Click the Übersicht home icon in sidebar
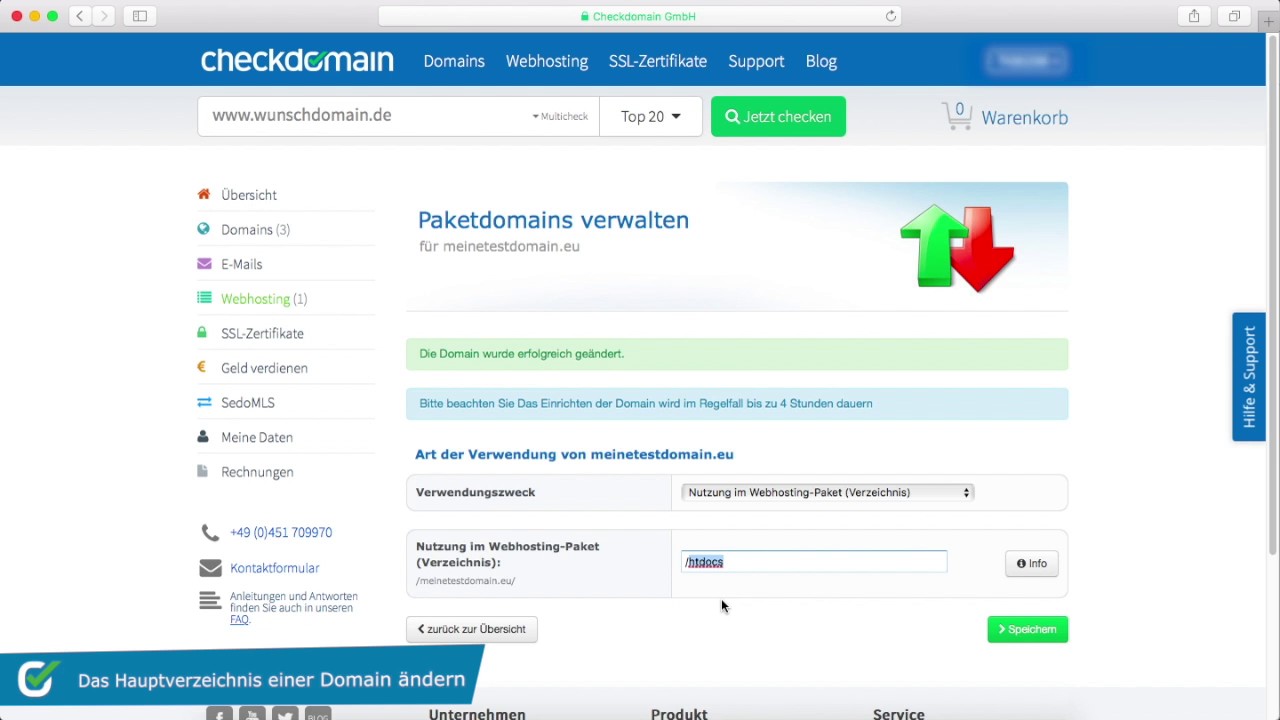This screenshot has width=1280, height=720. tap(204, 195)
